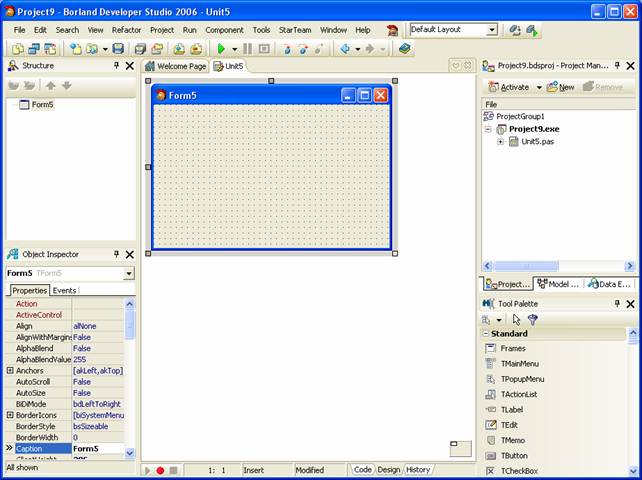Click the New button in Project Manager
The width and height of the screenshot is (642, 480).
[559, 87]
